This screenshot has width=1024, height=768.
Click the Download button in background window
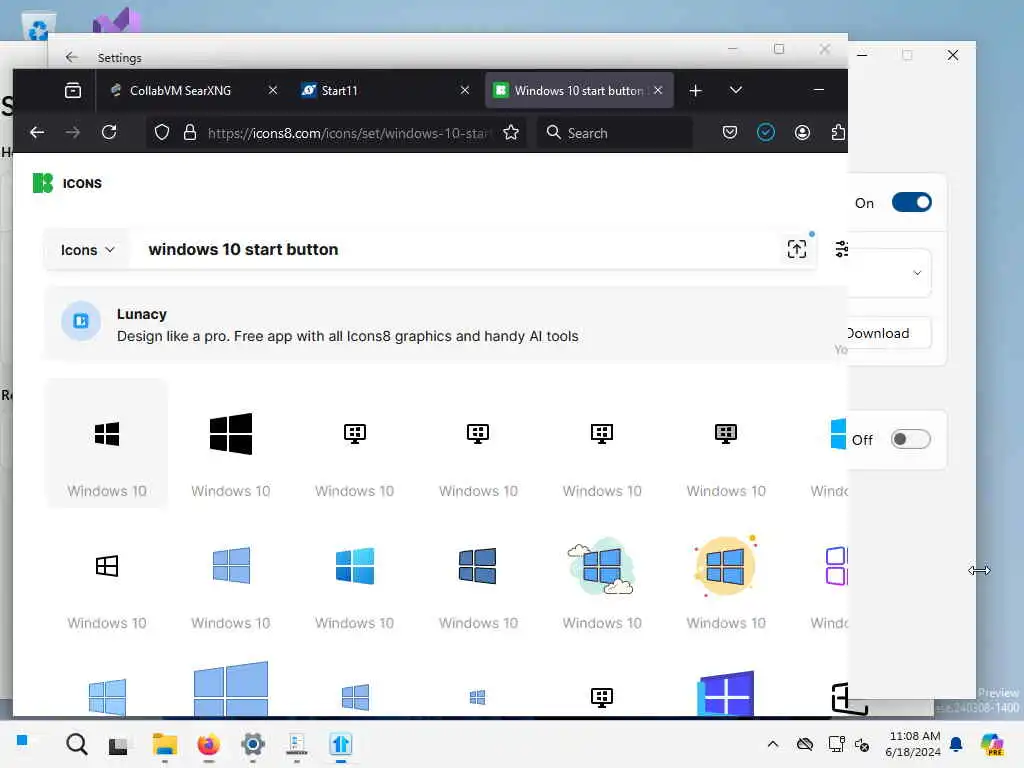(x=889, y=333)
